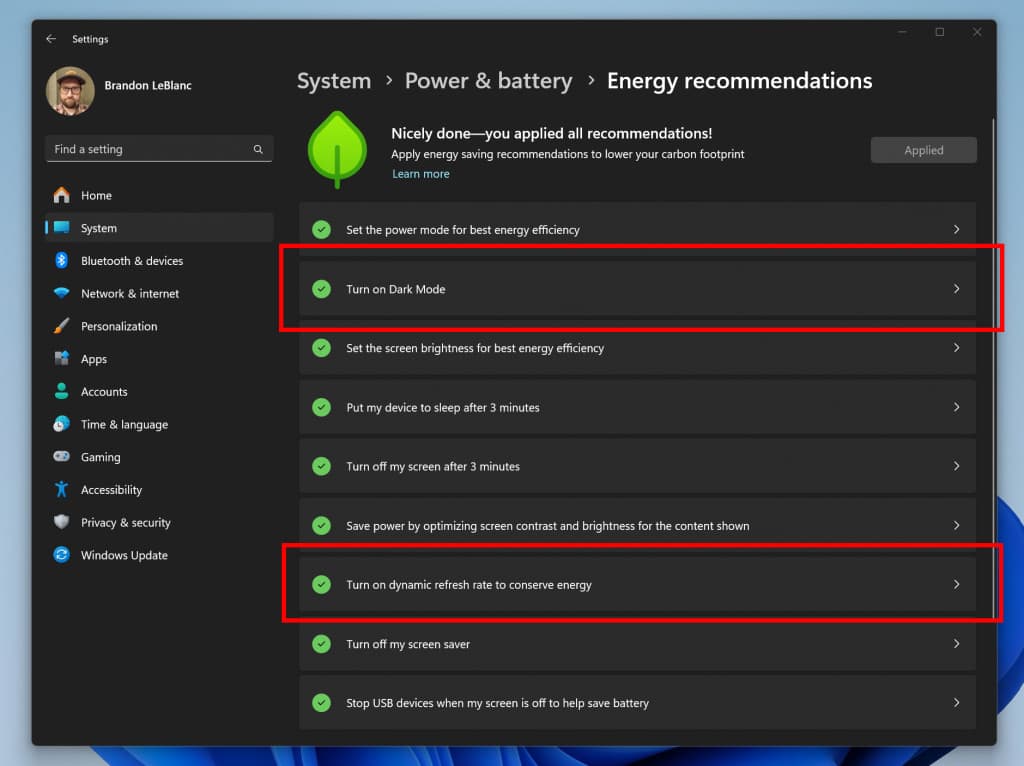Screen dimensions: 1024x766
Task: Click the checkmark beside Turn on Dark Mode
Action: pos(321,289)
